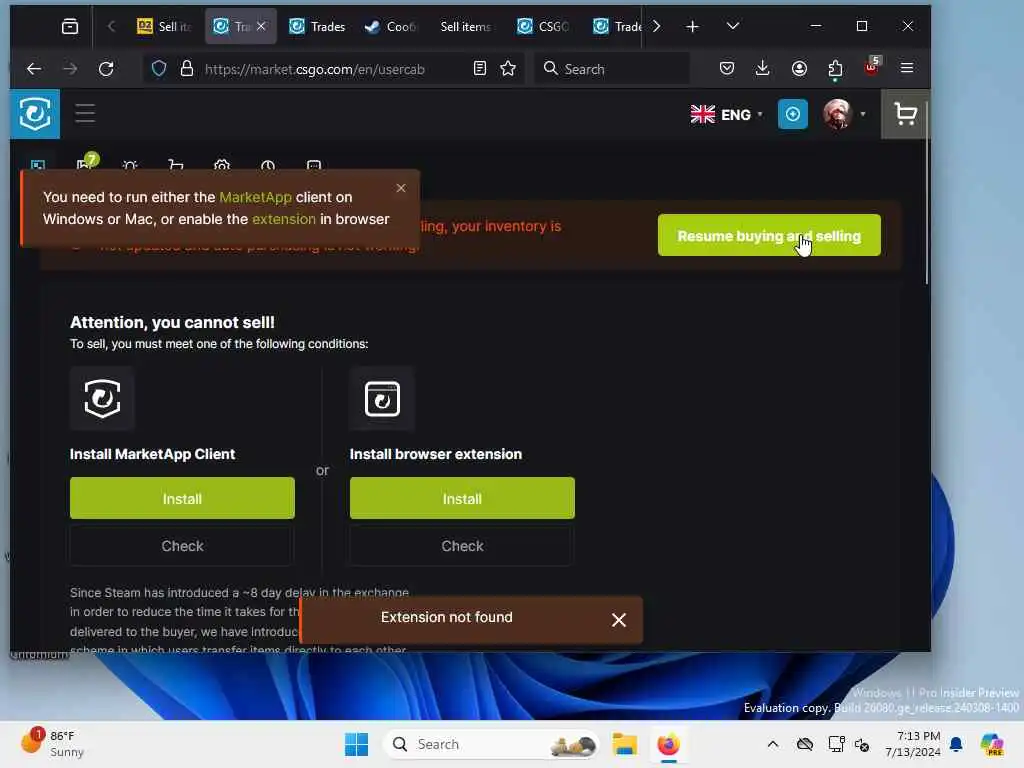Open the clock showing 7:13 PM

912,744
